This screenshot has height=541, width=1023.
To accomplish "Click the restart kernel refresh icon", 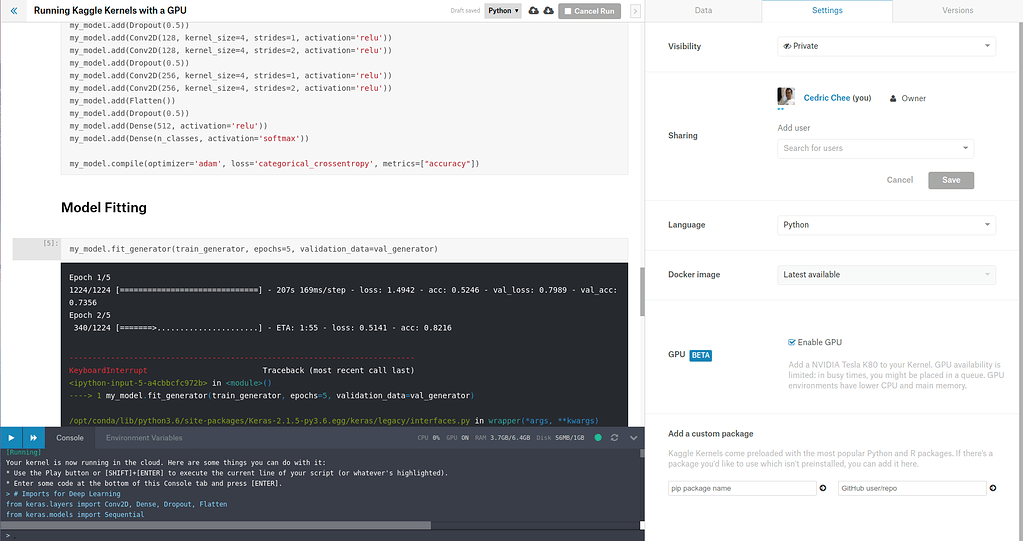I will (616, 438).
